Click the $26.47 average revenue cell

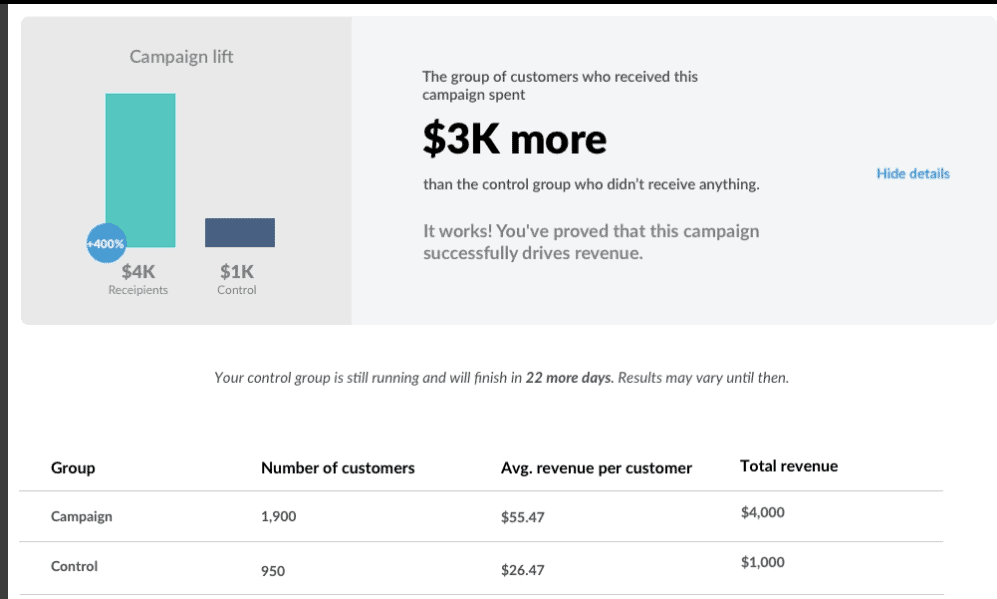pos(523,570)
